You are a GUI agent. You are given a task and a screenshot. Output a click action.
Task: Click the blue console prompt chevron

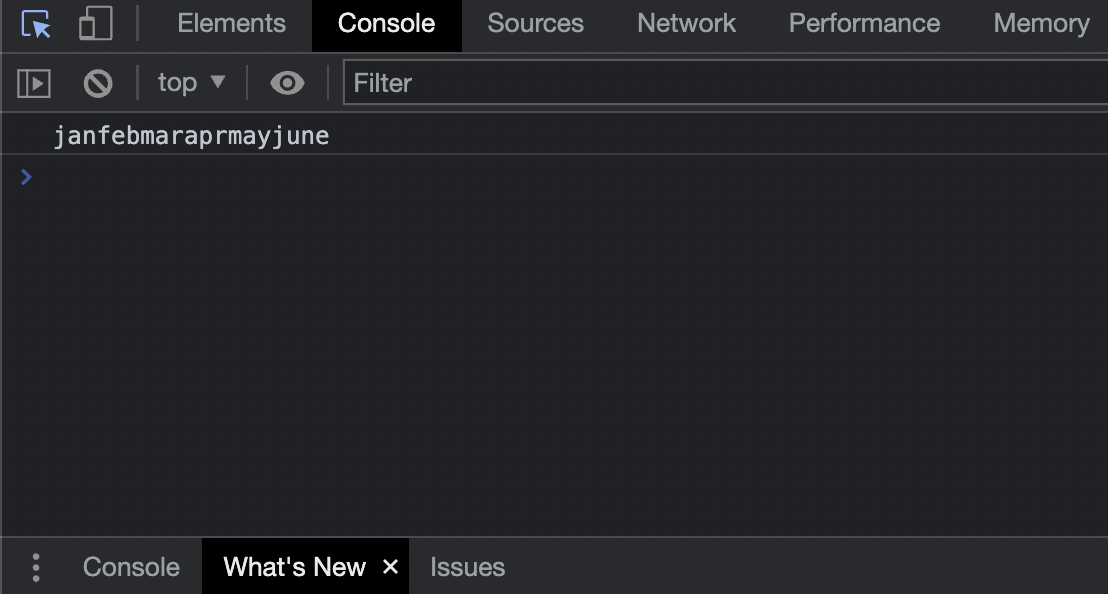click(26, 177)
